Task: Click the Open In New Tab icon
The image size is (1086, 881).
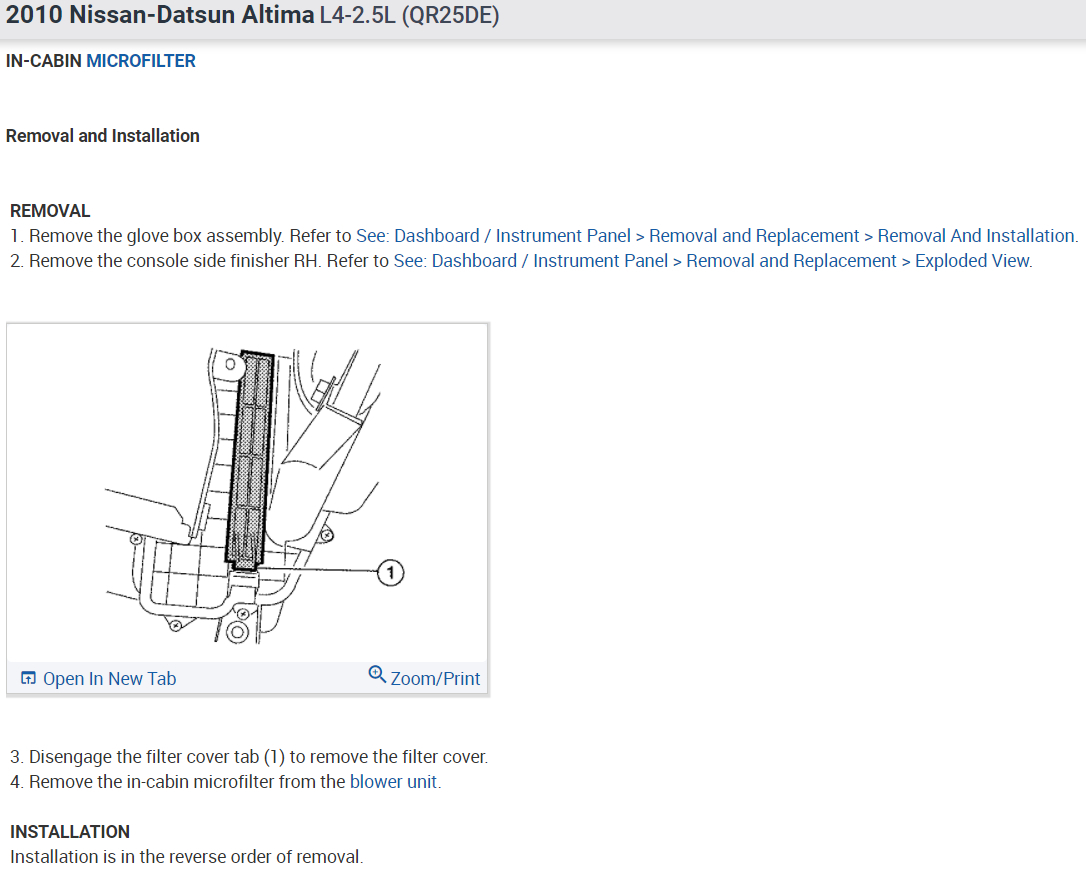Action: click(28, 678)
